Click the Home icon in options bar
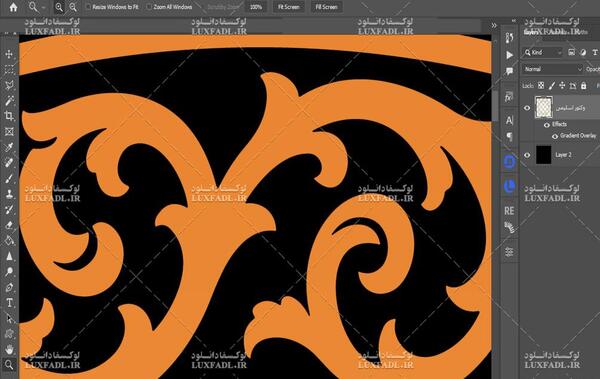Image resolution: width=600 pixels, height=379 pixels. pos(13,7)
